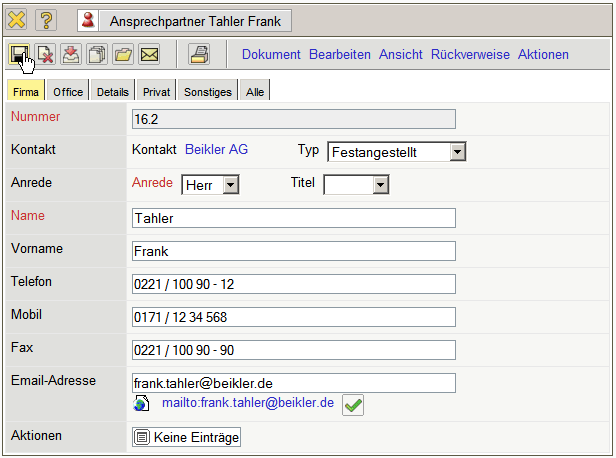
Task: Click the green checkmark beside mailto link
Action: (353, 404)
